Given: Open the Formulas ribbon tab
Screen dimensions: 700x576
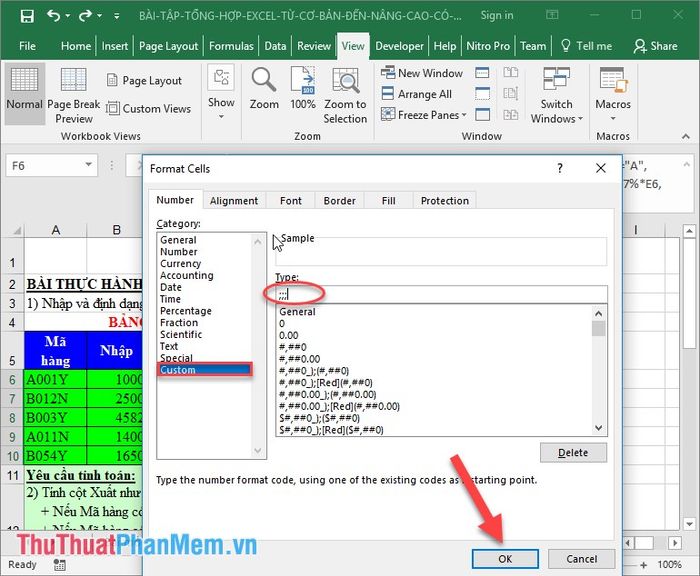Looking at the screenshot, I should (x=231, y=46).
